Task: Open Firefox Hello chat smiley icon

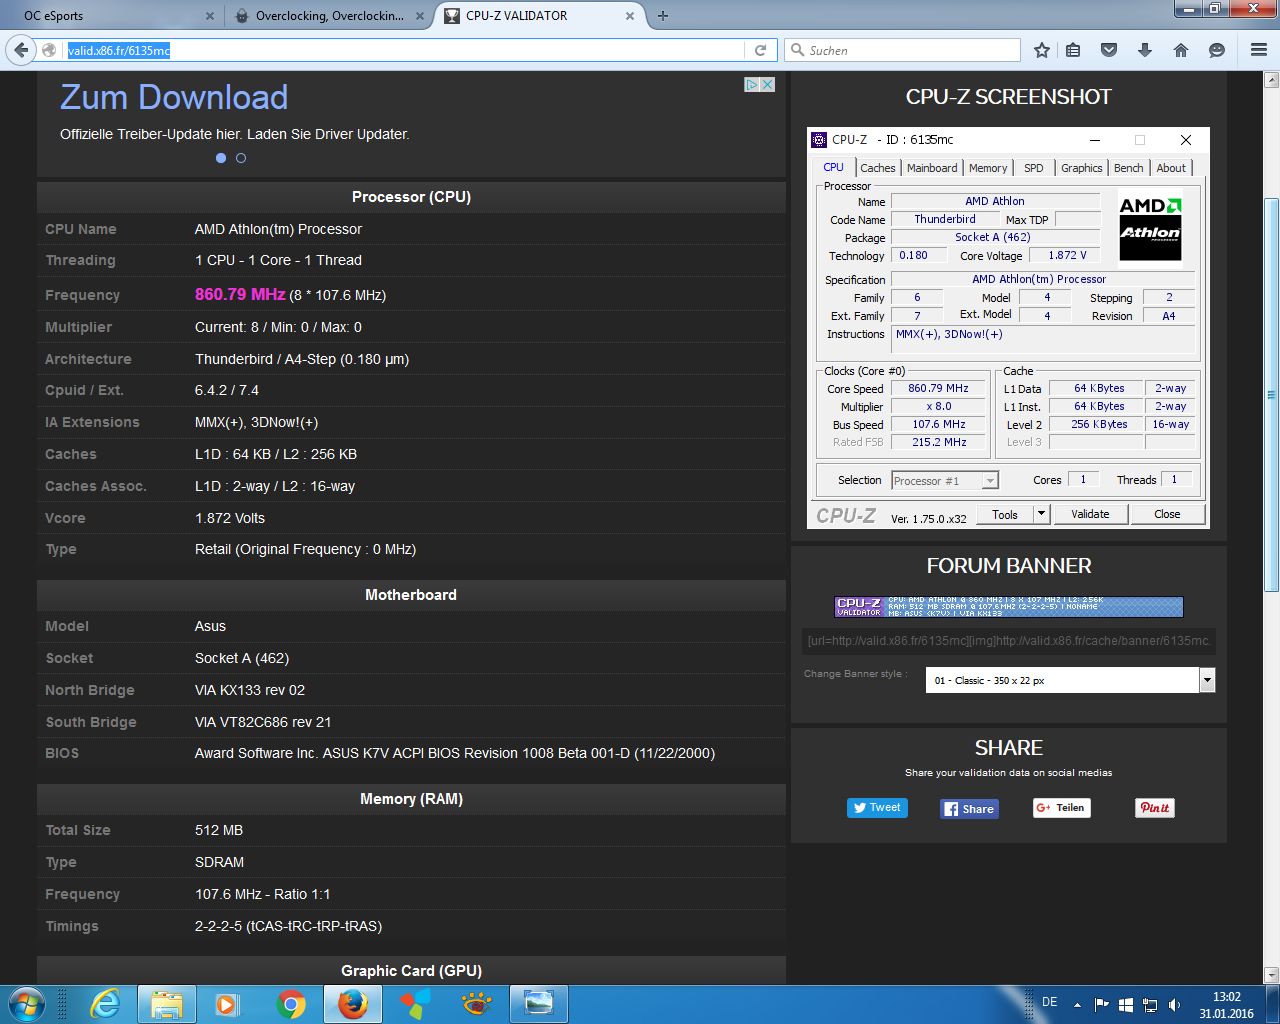Action: click(1217, 50)
